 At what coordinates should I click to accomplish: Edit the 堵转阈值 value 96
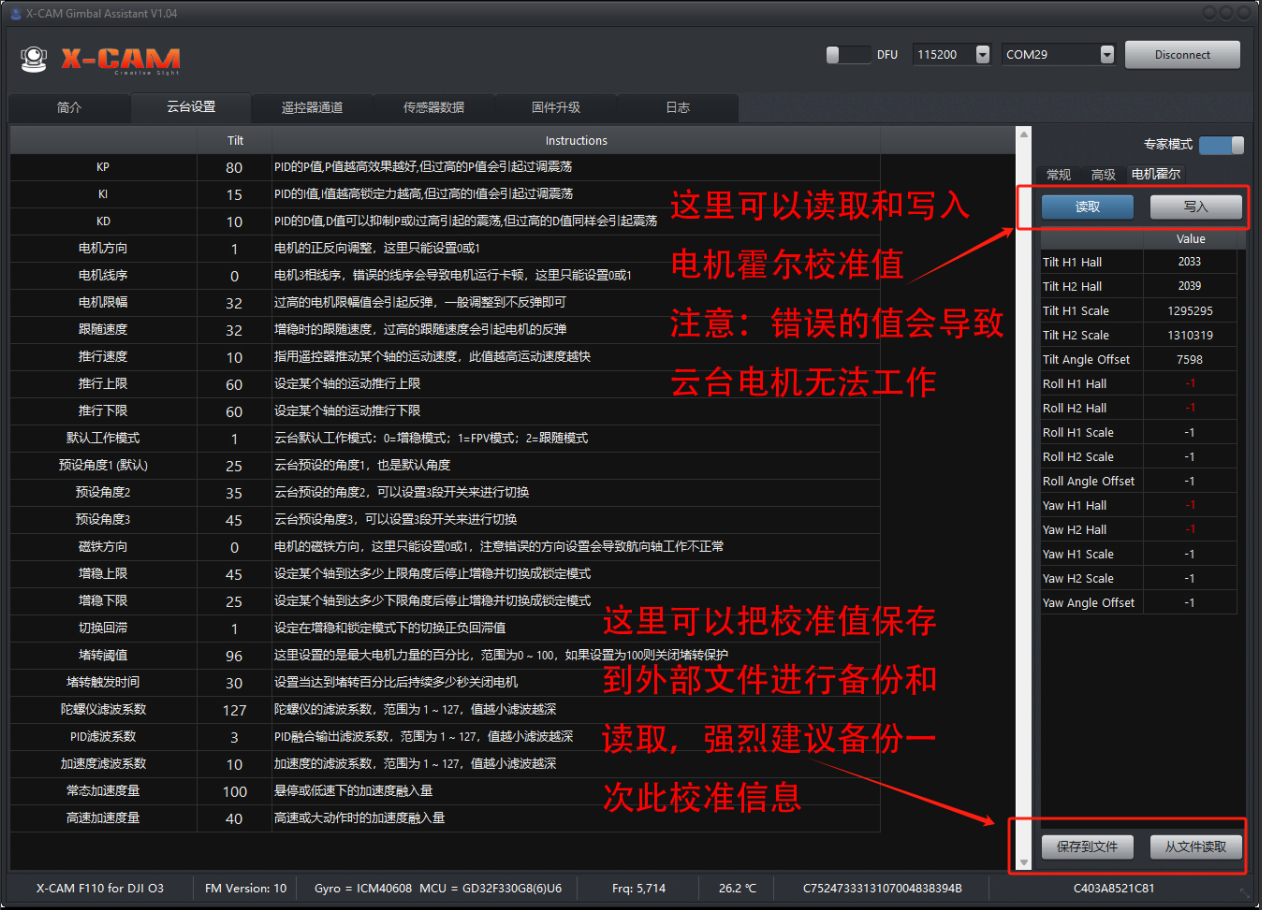point(234,656)
